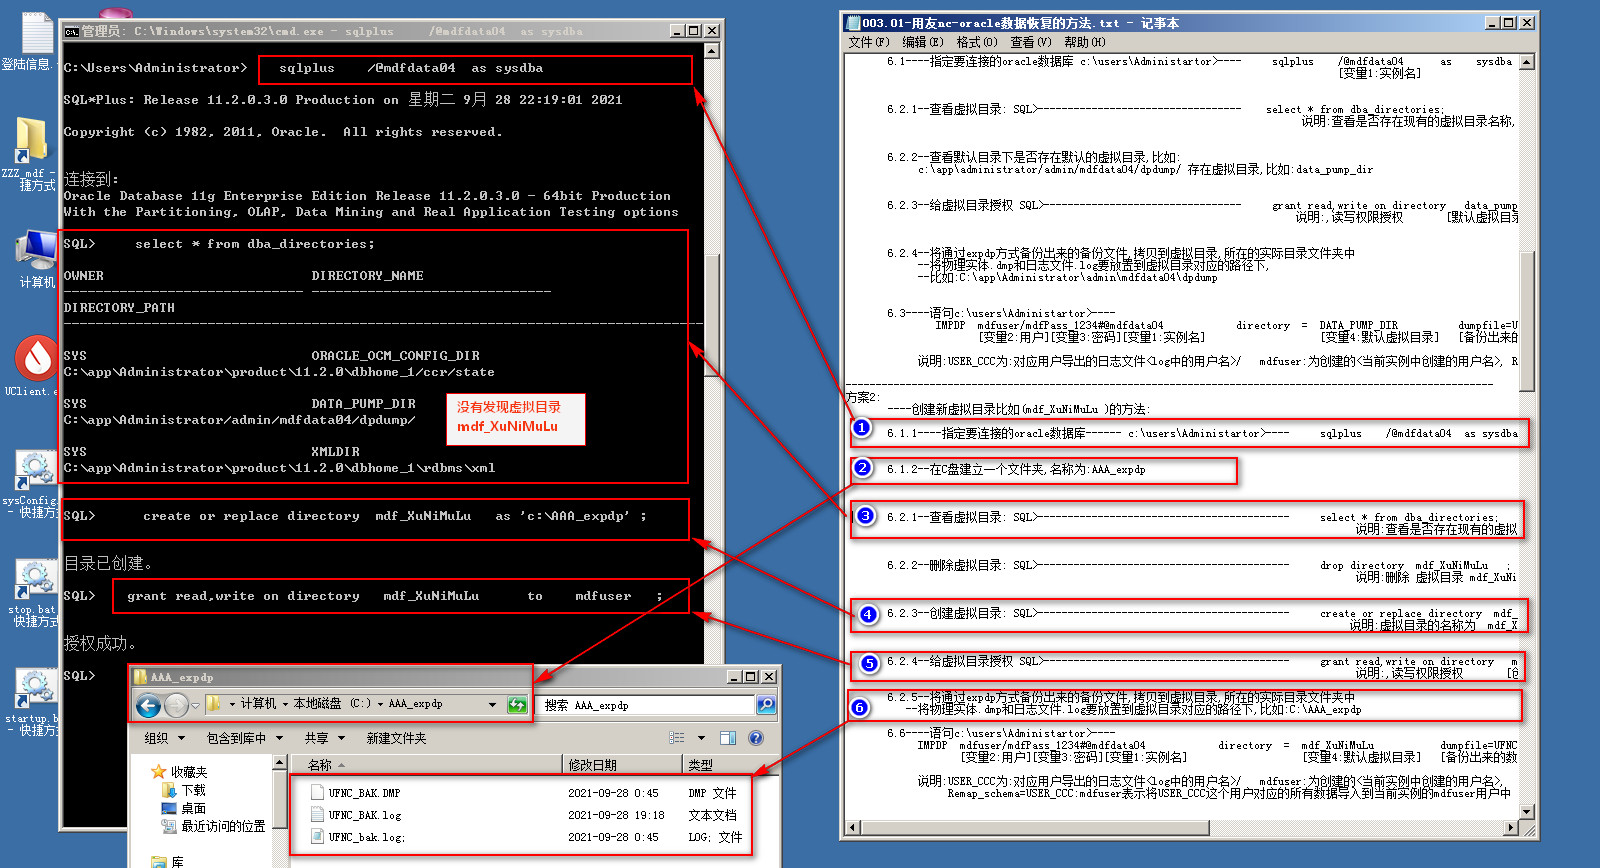Click the change view icon in Explorer

pos(677,738)
